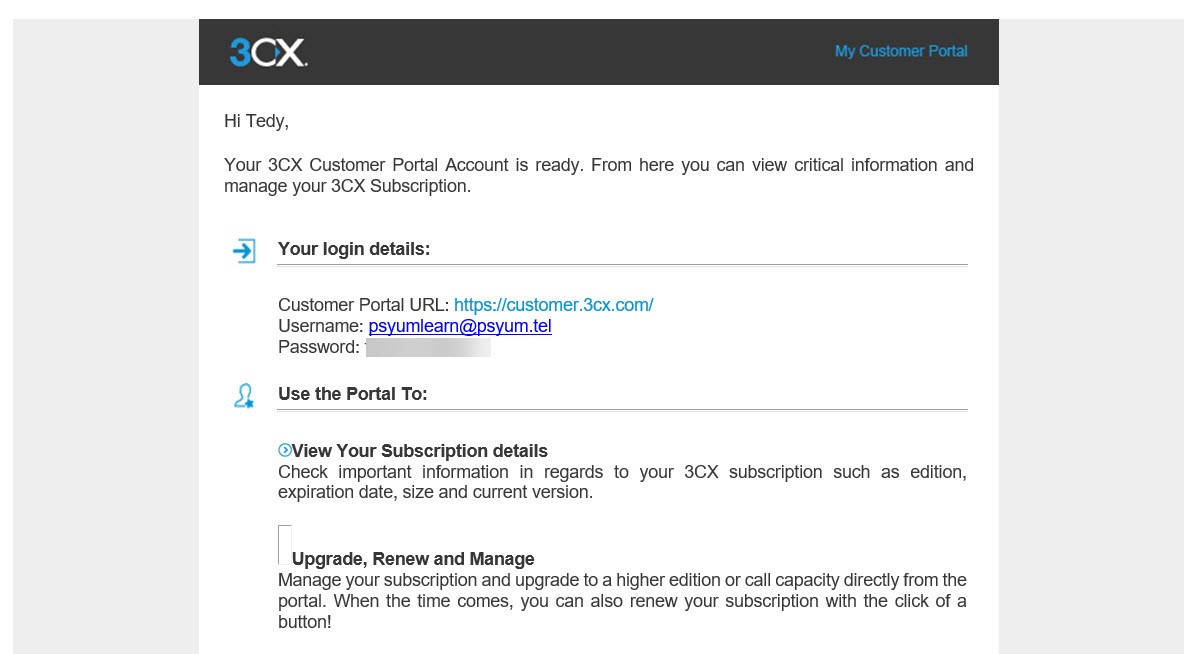
Task: Click the user profile icon beside Use the Portal To
Action: (244, 396)
